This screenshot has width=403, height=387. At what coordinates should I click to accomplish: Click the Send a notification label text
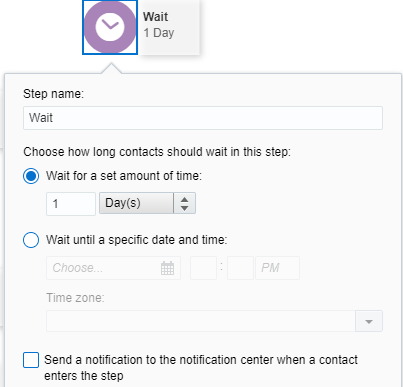coord(201,368)
